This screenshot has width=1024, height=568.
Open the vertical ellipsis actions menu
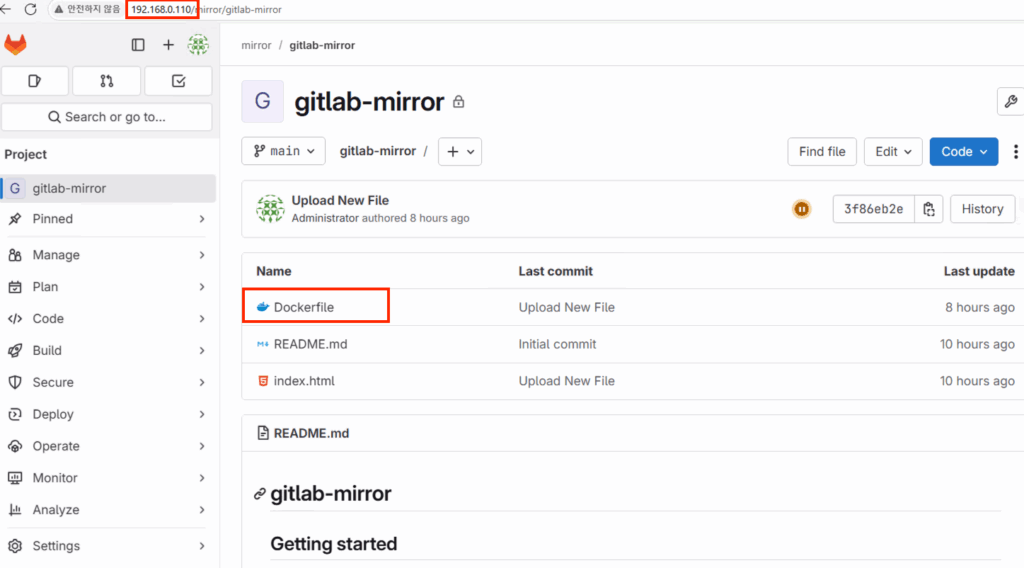pyautogui.click(x=1015, y=151)
